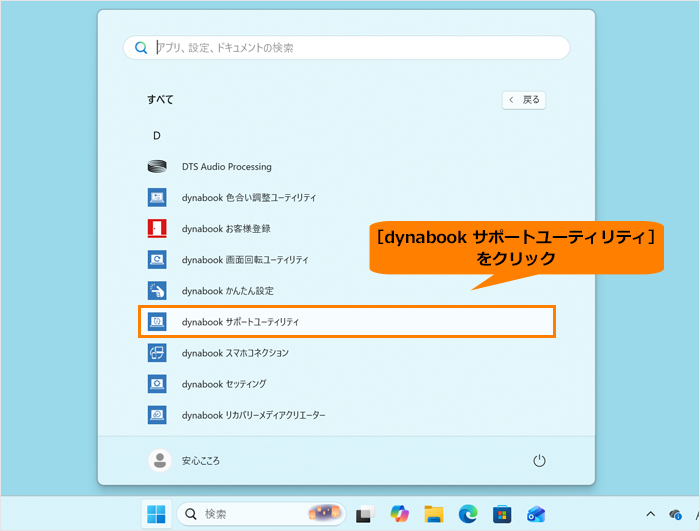
Task: Open DTS Audio Processing app
Action: 226,167
